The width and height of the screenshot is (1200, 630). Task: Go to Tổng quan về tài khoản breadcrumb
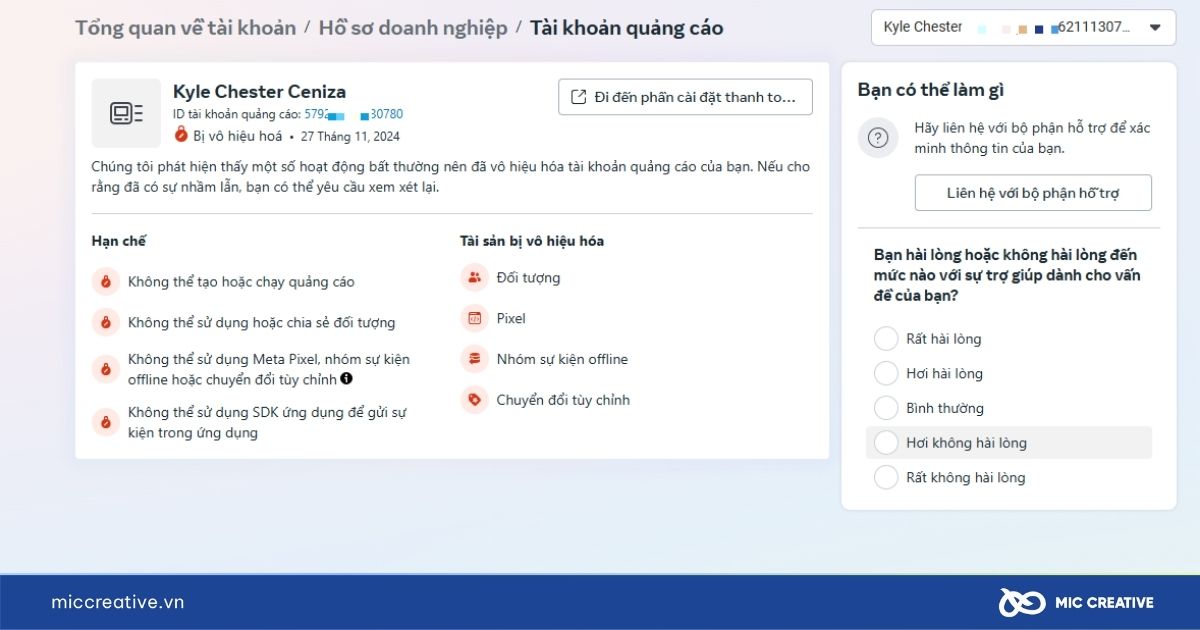click(185, 27)
